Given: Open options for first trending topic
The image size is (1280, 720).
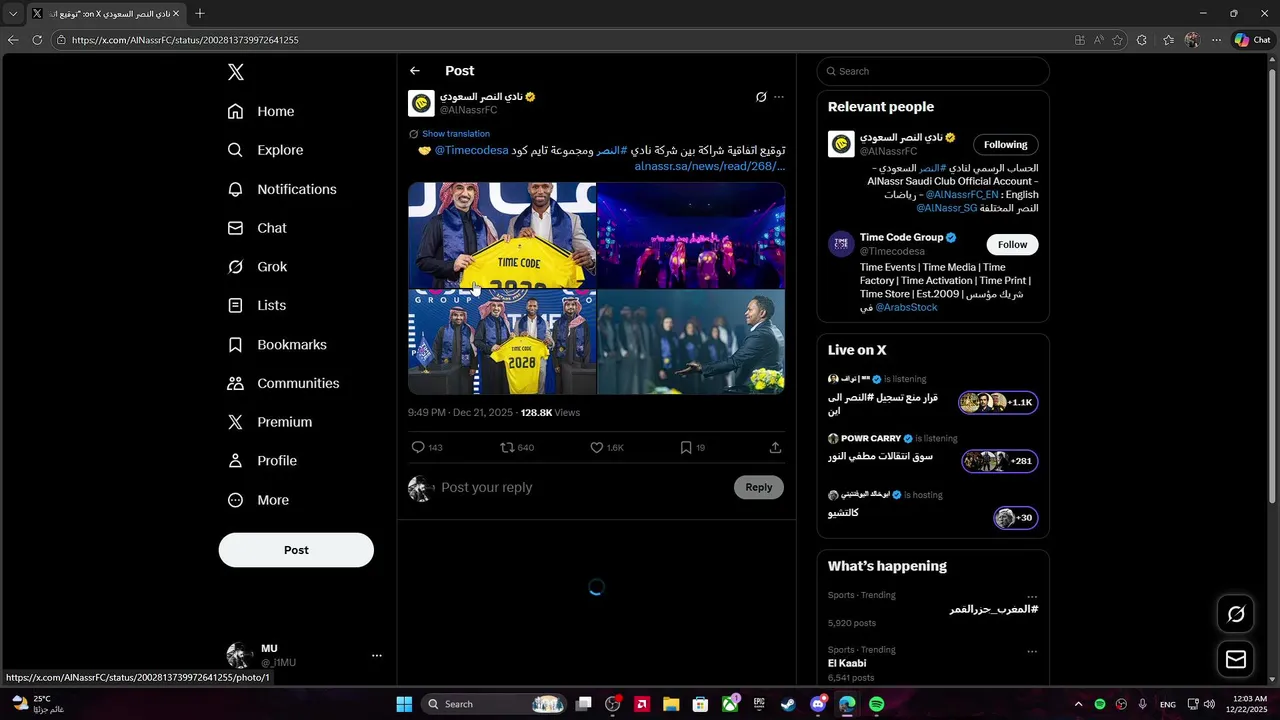Looking at the screenshot, I should click(1032, 596).
